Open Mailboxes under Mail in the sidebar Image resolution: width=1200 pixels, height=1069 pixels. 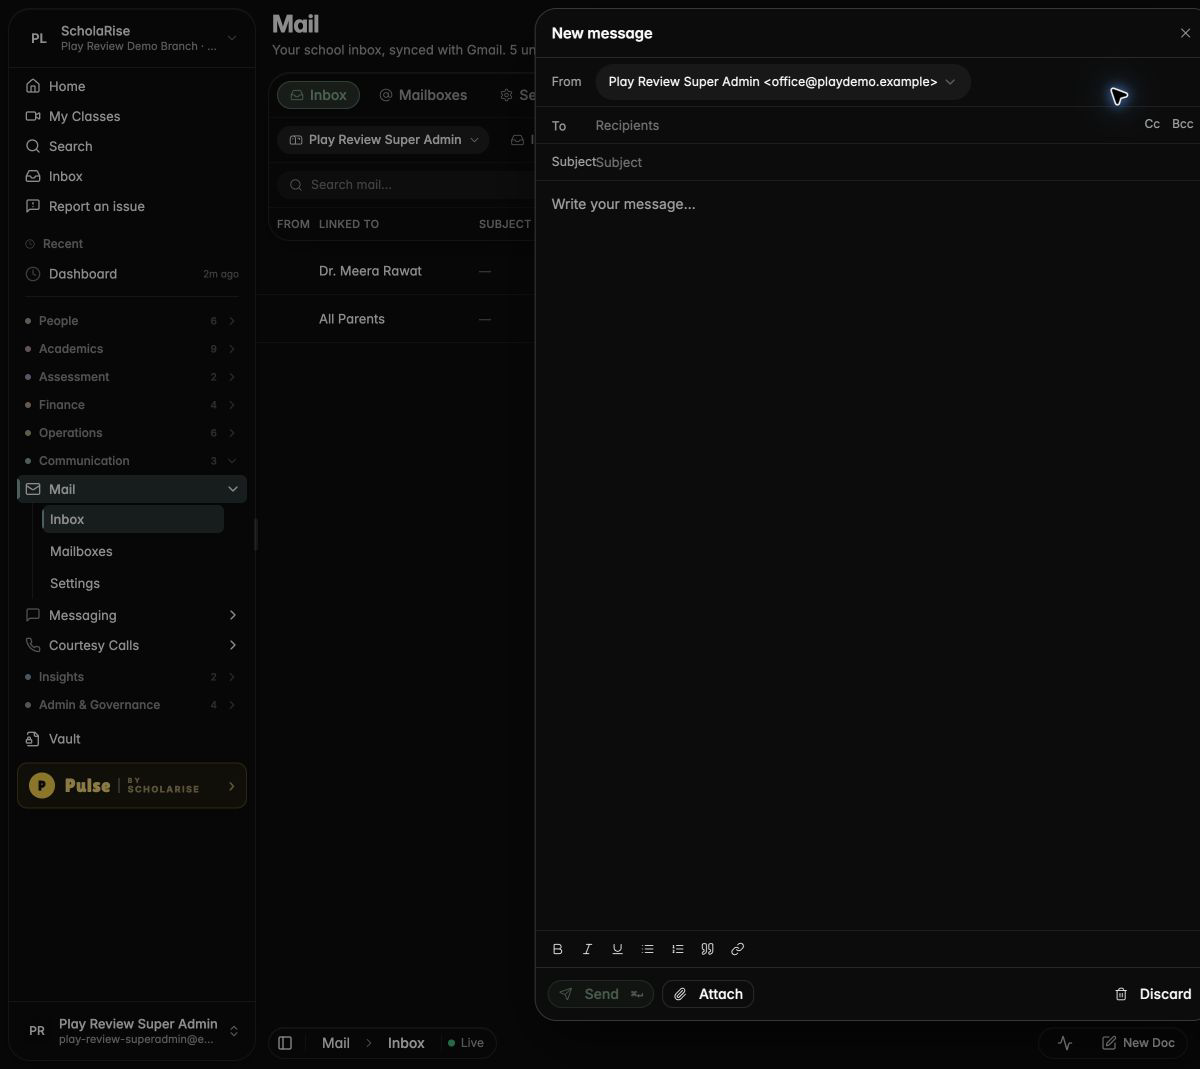point(133,551)
